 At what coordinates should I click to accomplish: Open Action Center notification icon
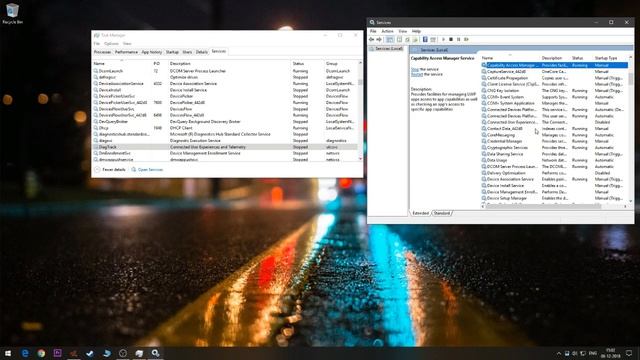coord(629,353)
